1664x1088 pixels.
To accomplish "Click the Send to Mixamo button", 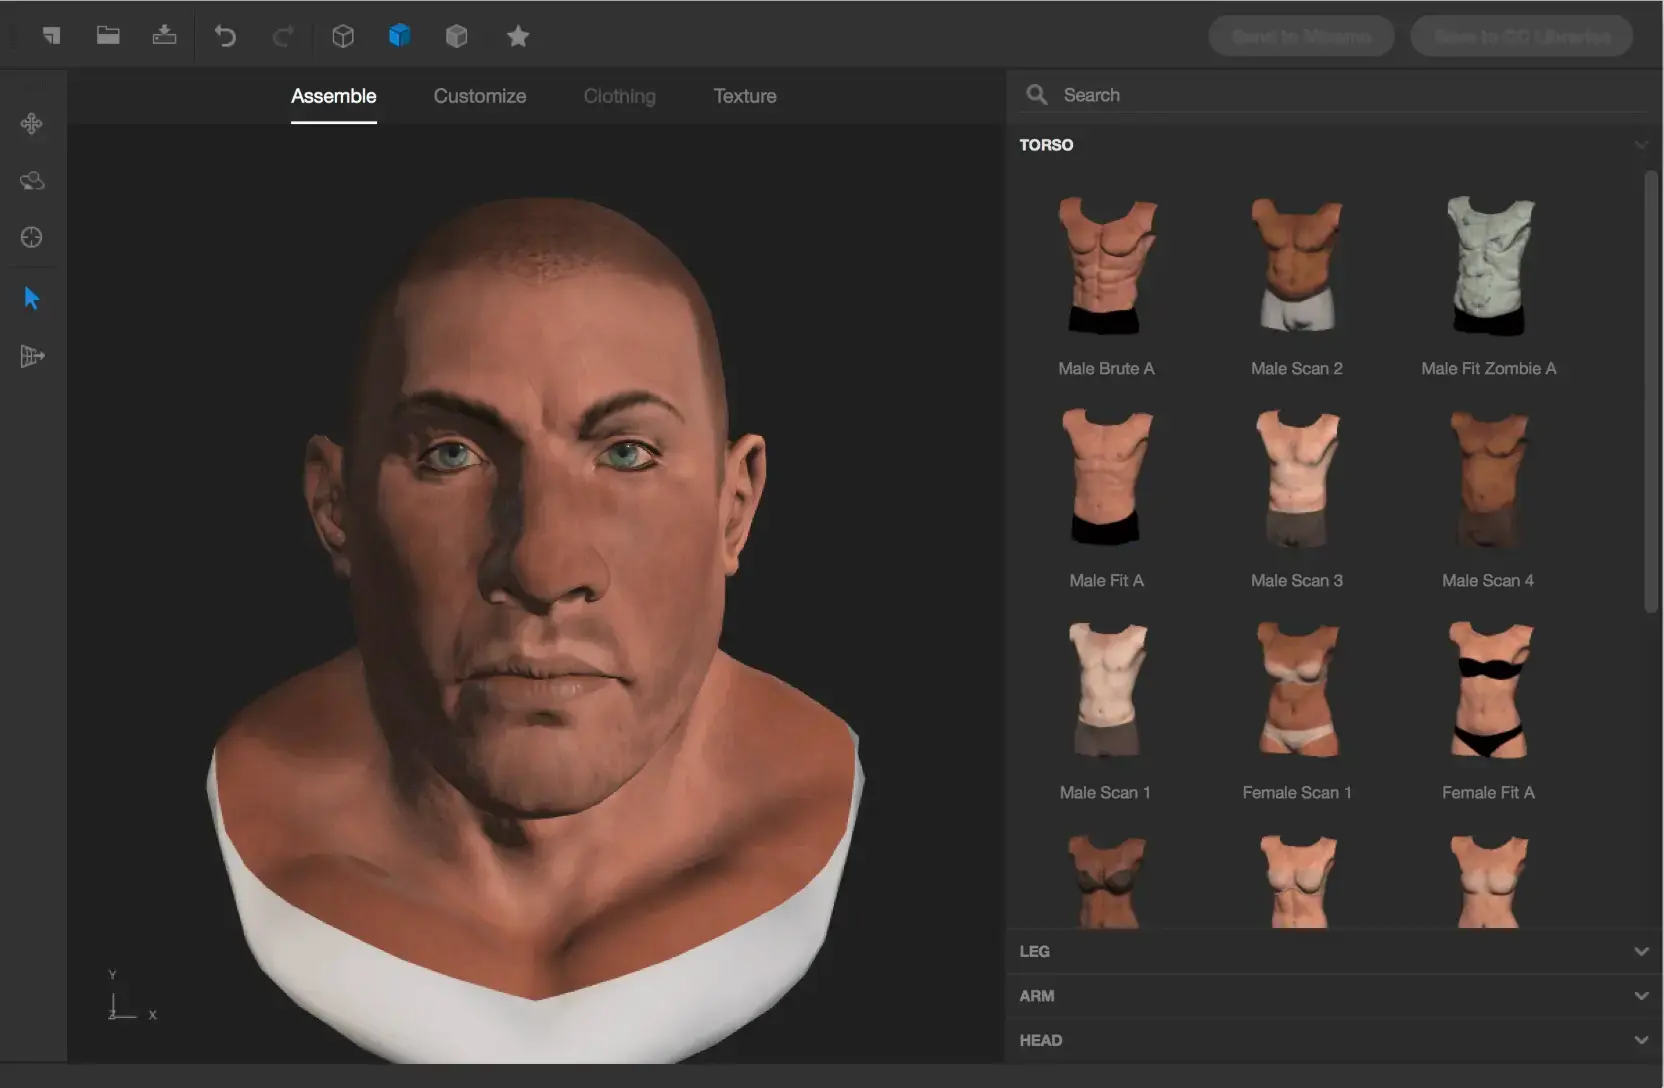I will pos(1300,36).
